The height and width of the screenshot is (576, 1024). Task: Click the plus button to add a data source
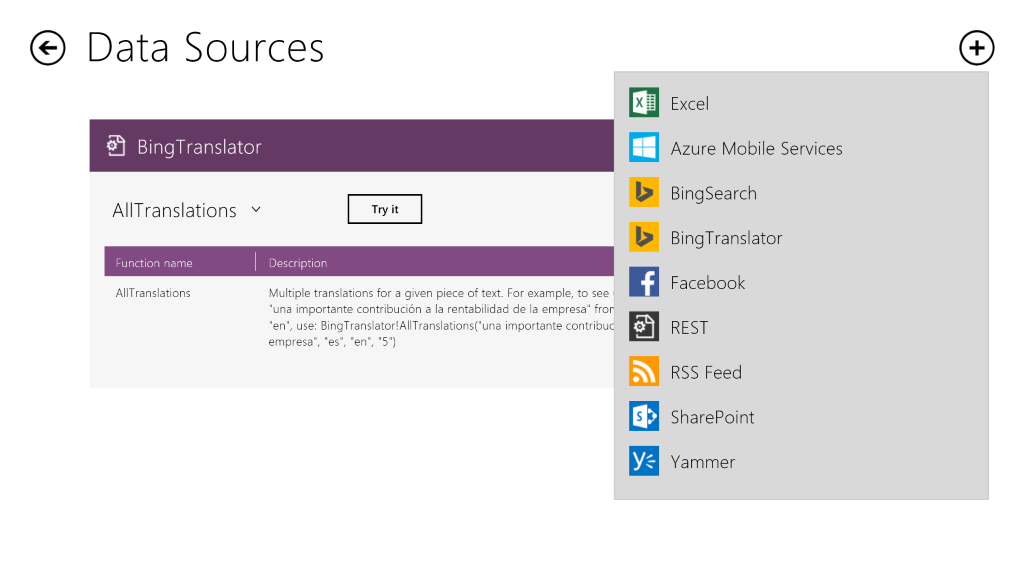[977, 47]
